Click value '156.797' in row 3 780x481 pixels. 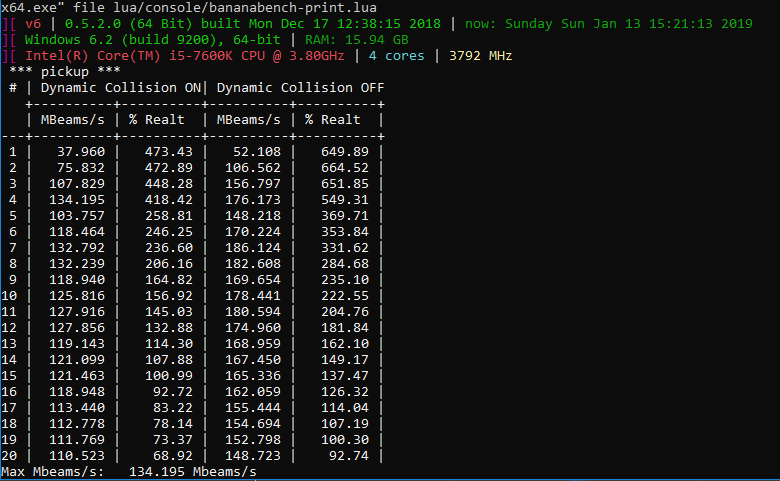click(253, 184)
